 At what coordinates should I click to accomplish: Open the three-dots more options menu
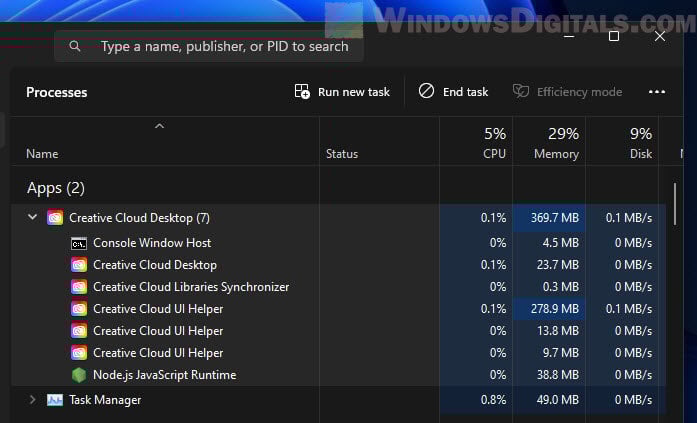[x=657, y=92]
